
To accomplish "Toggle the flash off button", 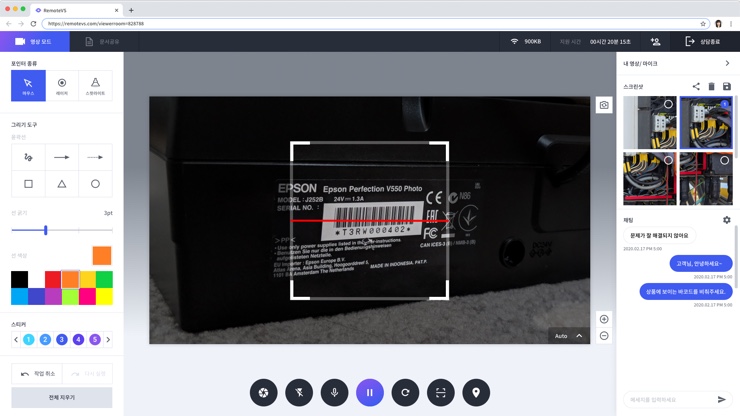I will click(x=299, y=392).
